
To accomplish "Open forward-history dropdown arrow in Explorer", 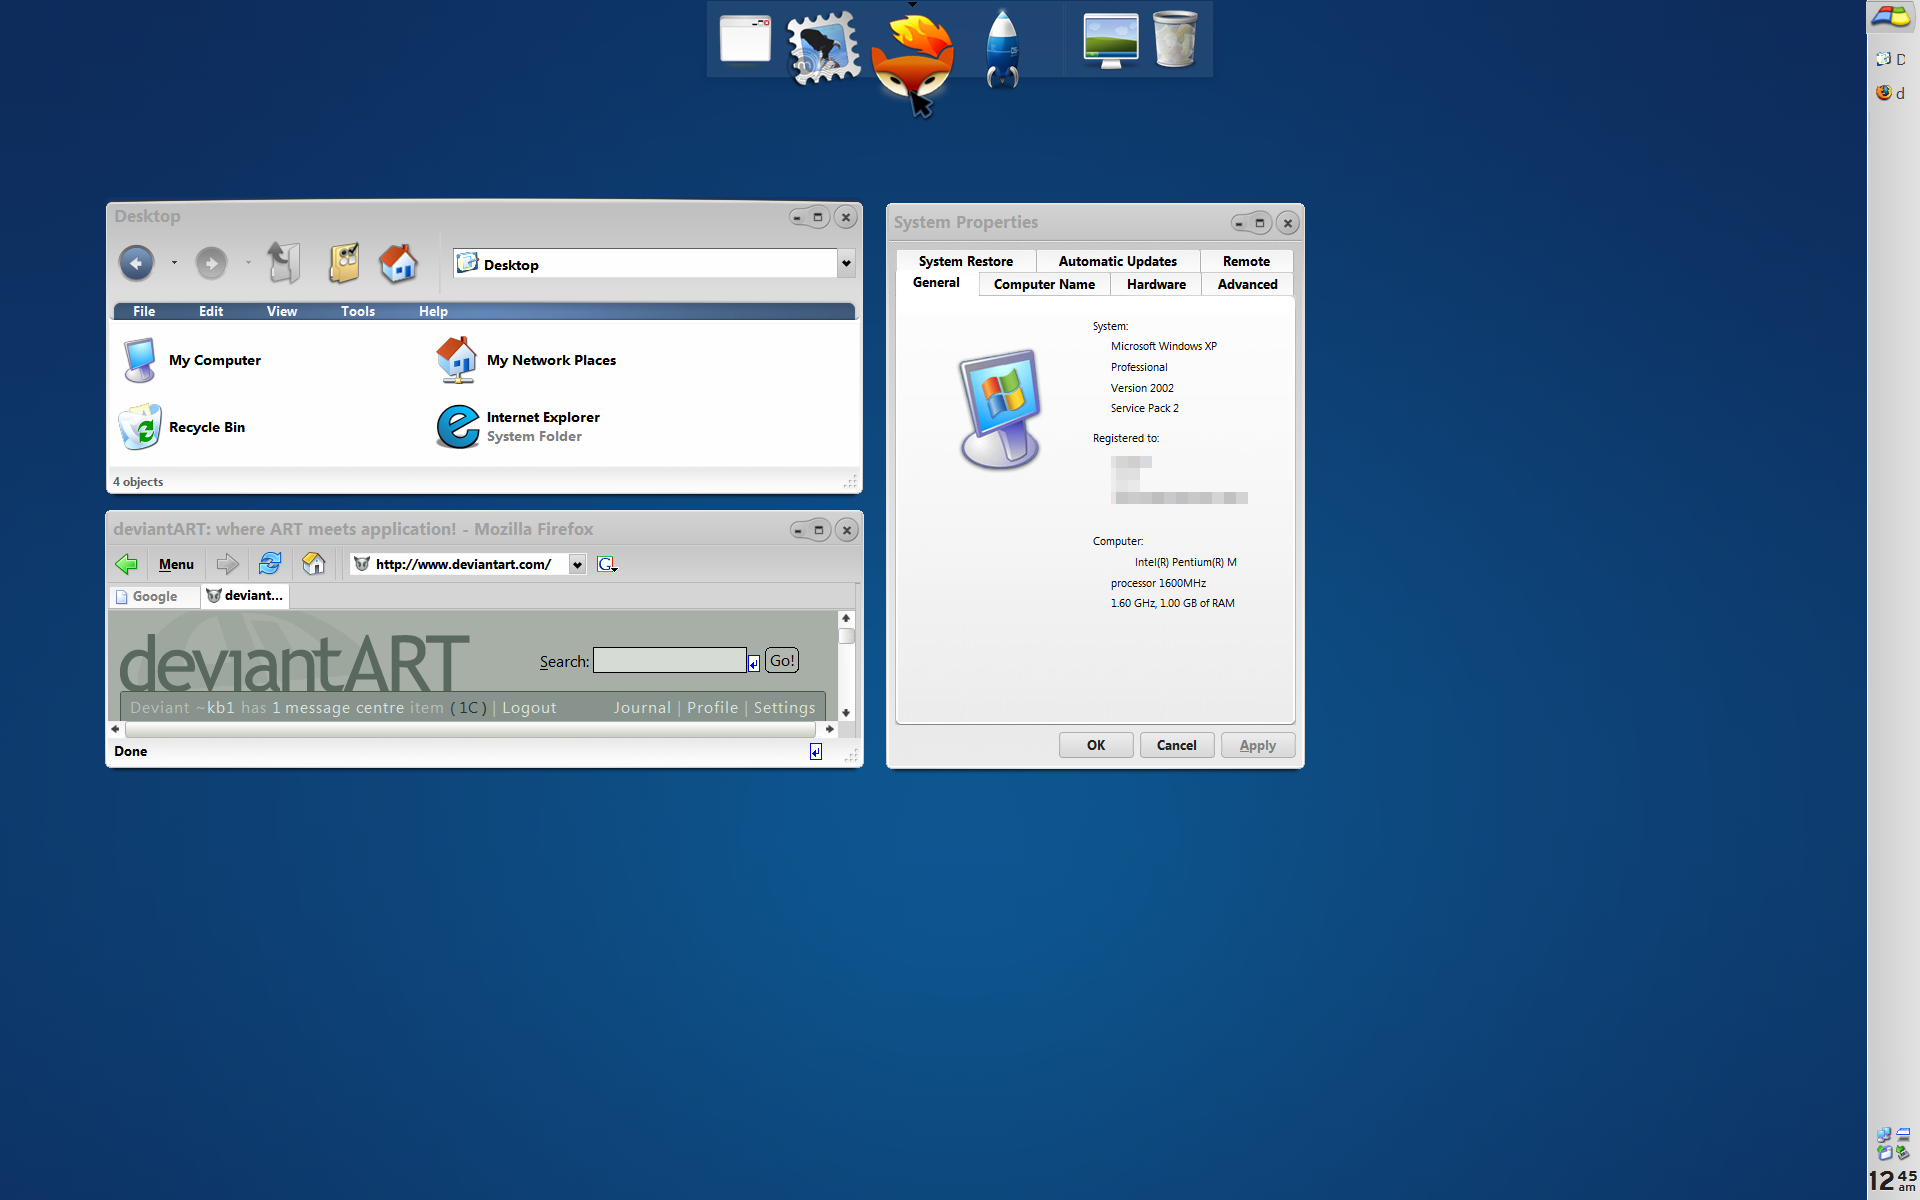I will tap(248, 263).
